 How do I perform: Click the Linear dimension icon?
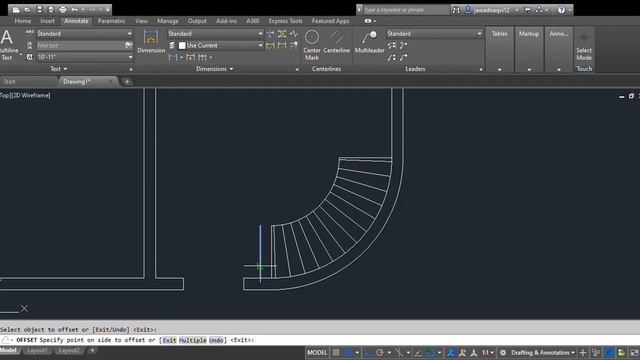173,57
